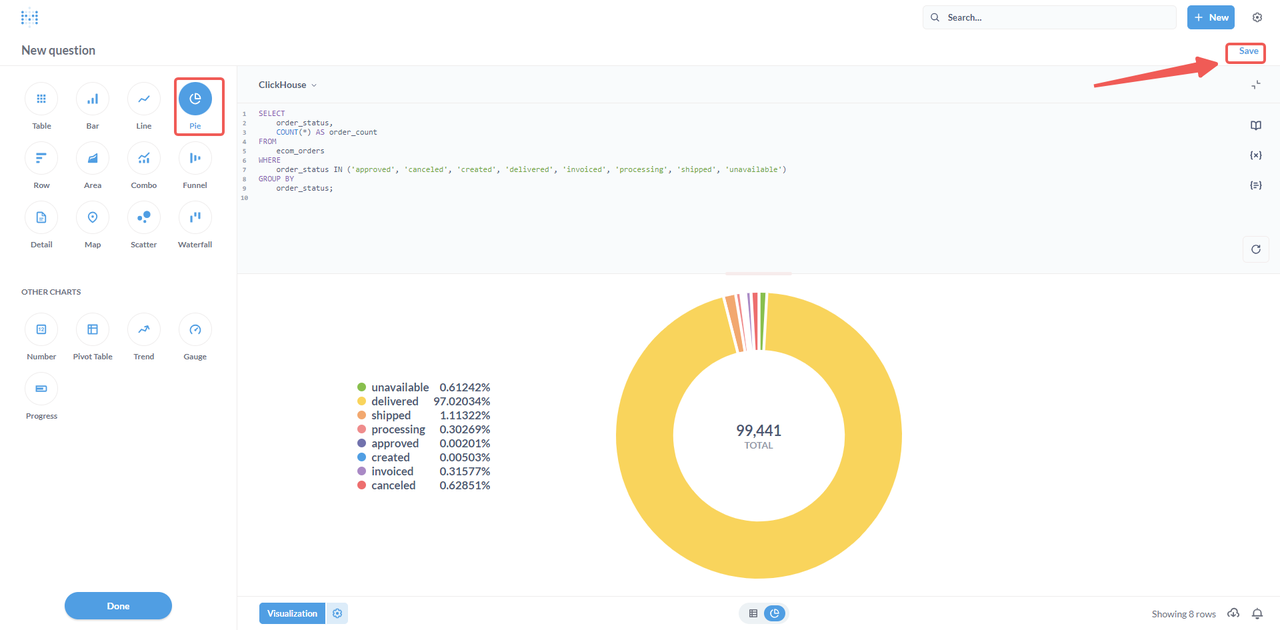
Task: Select the Gauge visualization
Action: pyautogui.click(x=195, y=329)
